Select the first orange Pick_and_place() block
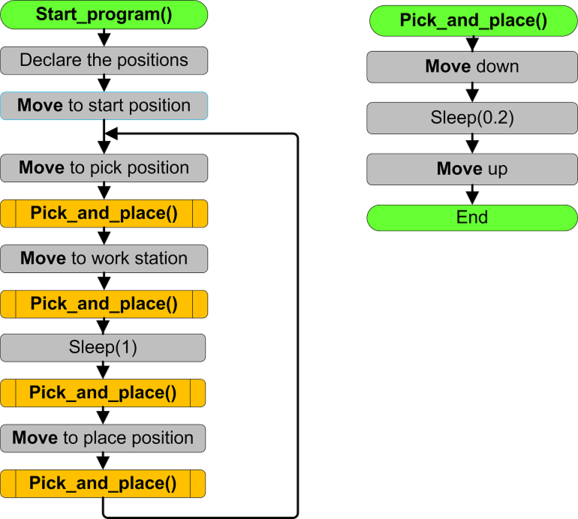578x519 pixels. coord(104,213)
